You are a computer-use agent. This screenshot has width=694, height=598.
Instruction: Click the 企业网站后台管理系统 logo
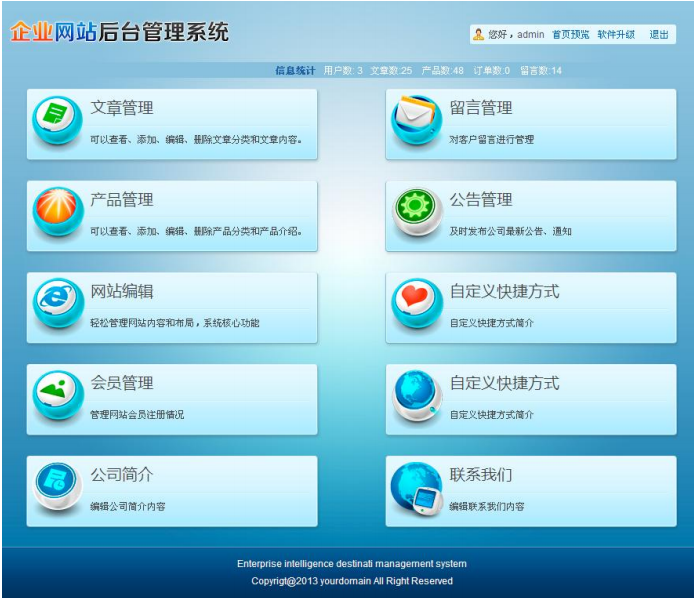pos(120,32)
